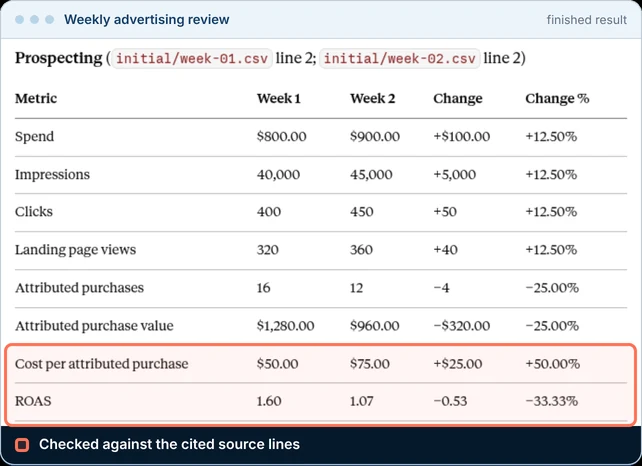Viewport: 642px width, 466px height.
Task: Click the 'Weekly advertising review' window title
Action: coord(147,20)
